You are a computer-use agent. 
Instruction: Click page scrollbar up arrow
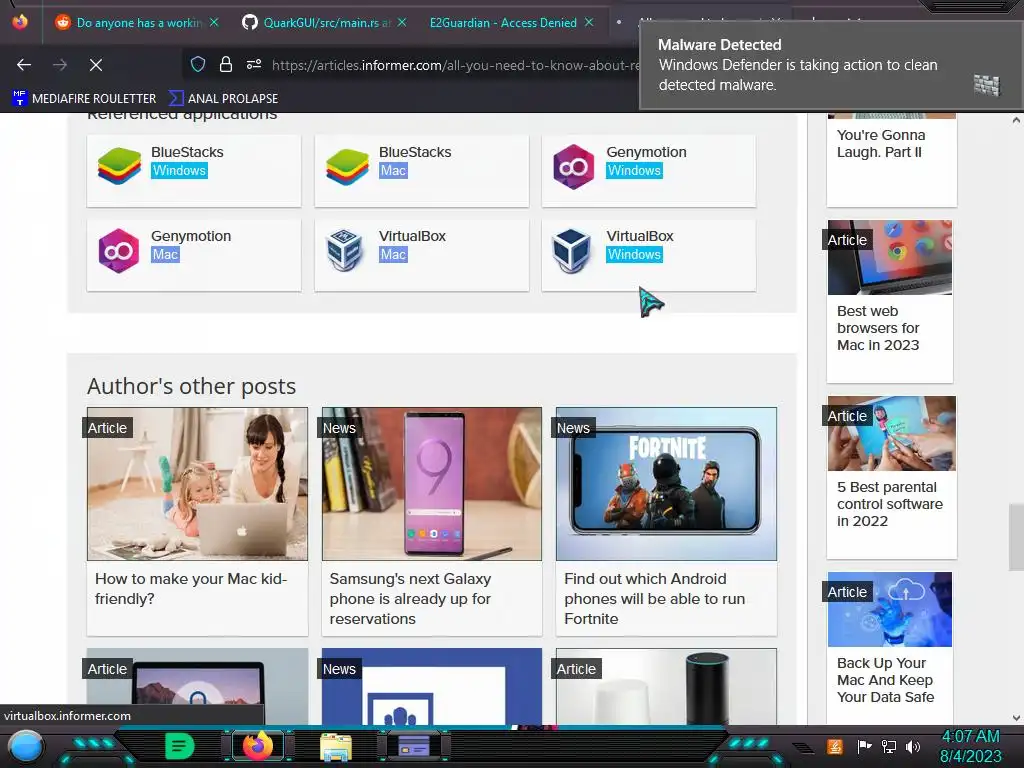(x=1016, y=120)
